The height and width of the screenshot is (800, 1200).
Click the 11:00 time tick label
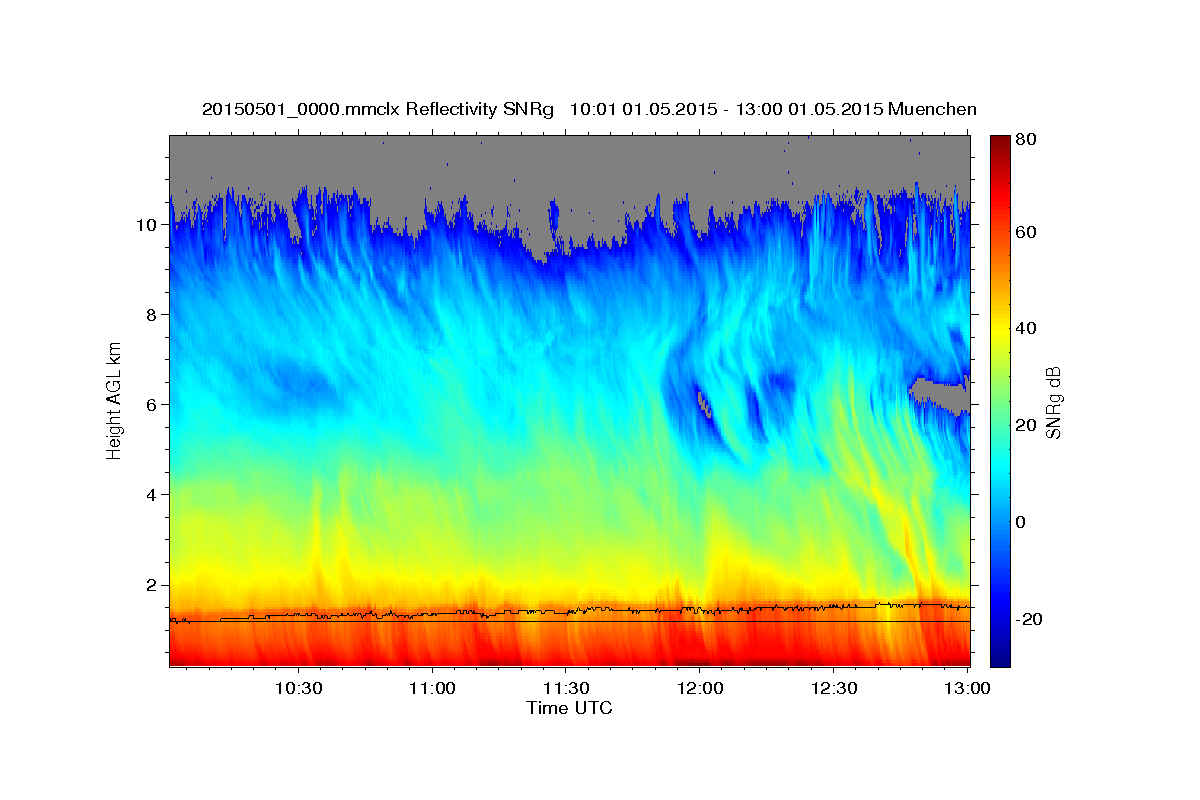432,688
